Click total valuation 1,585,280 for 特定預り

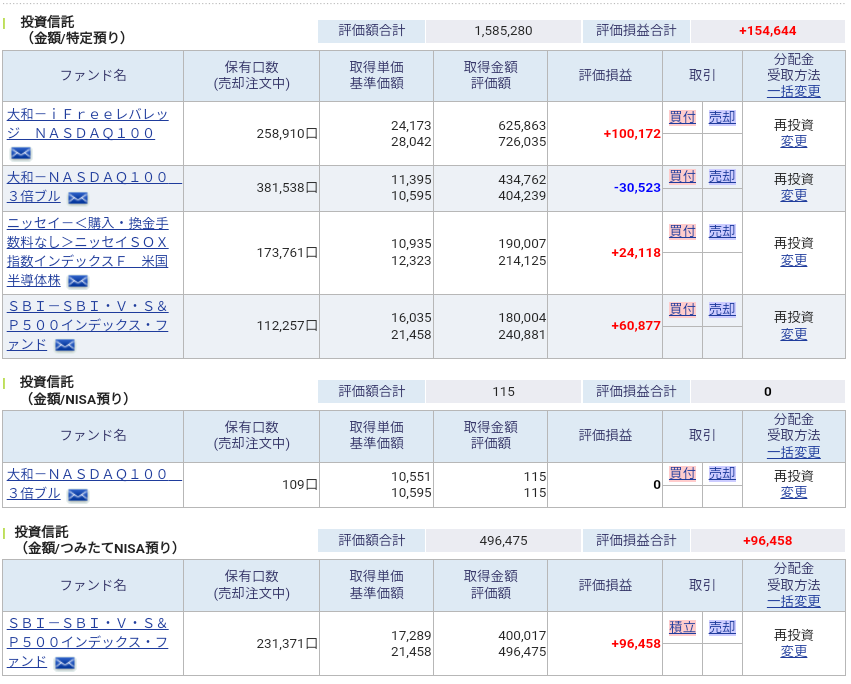pos(503,31)
